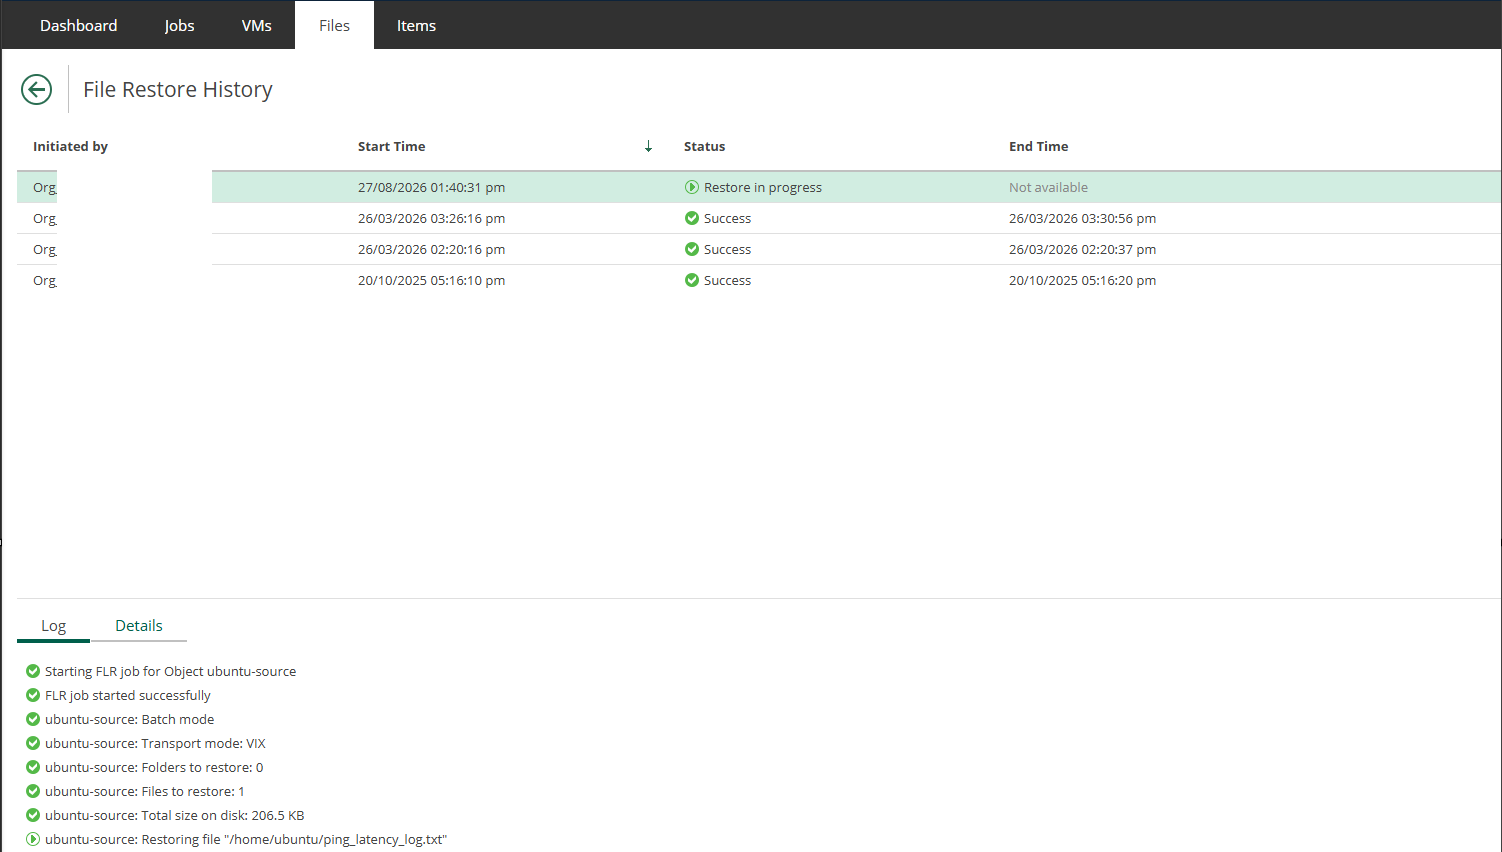Click end time 26/03/2026 03:30:56 pm
The height and width of the screenshot is (852, 1502).
(1083, 218)
